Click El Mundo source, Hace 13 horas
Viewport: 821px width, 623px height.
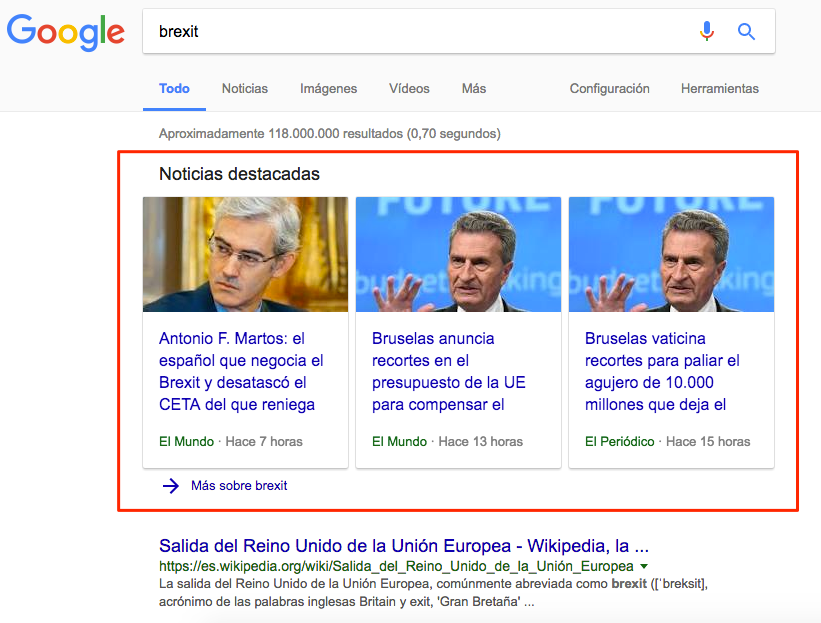pyautogui.click(x=399, y=441)
